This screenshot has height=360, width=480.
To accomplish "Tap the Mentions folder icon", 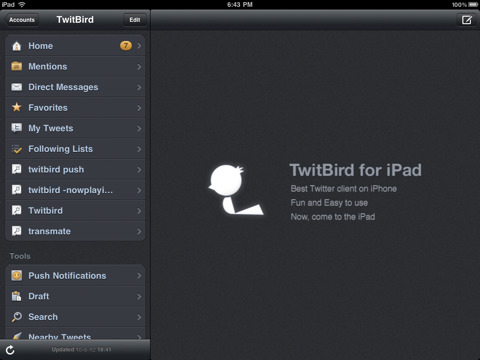I will [16, 66].
